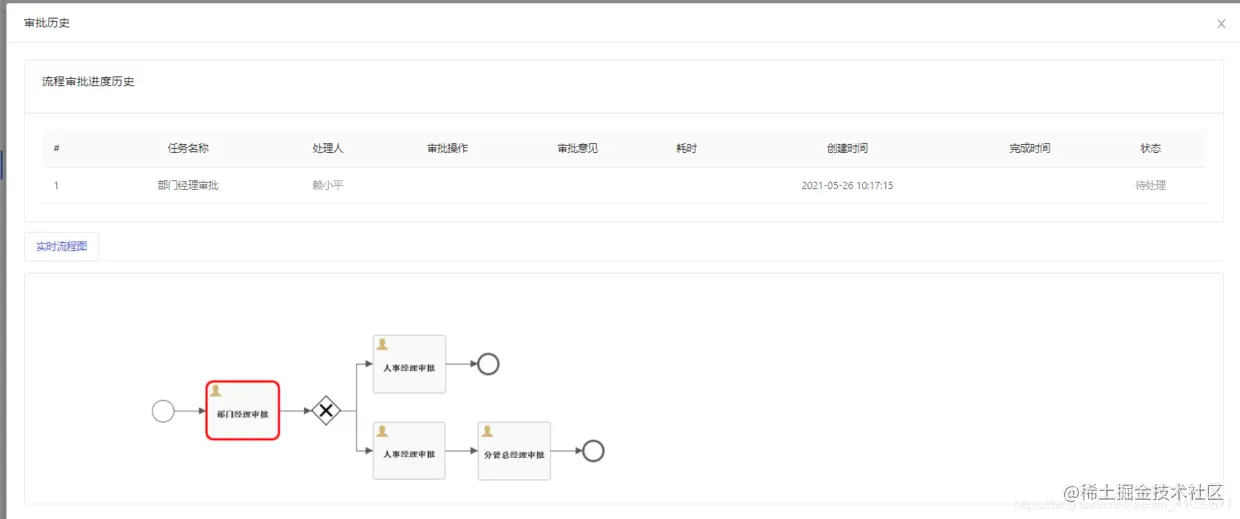
Task: Click the end event circle after 分管总经理审批
Action: pos(593,451)
